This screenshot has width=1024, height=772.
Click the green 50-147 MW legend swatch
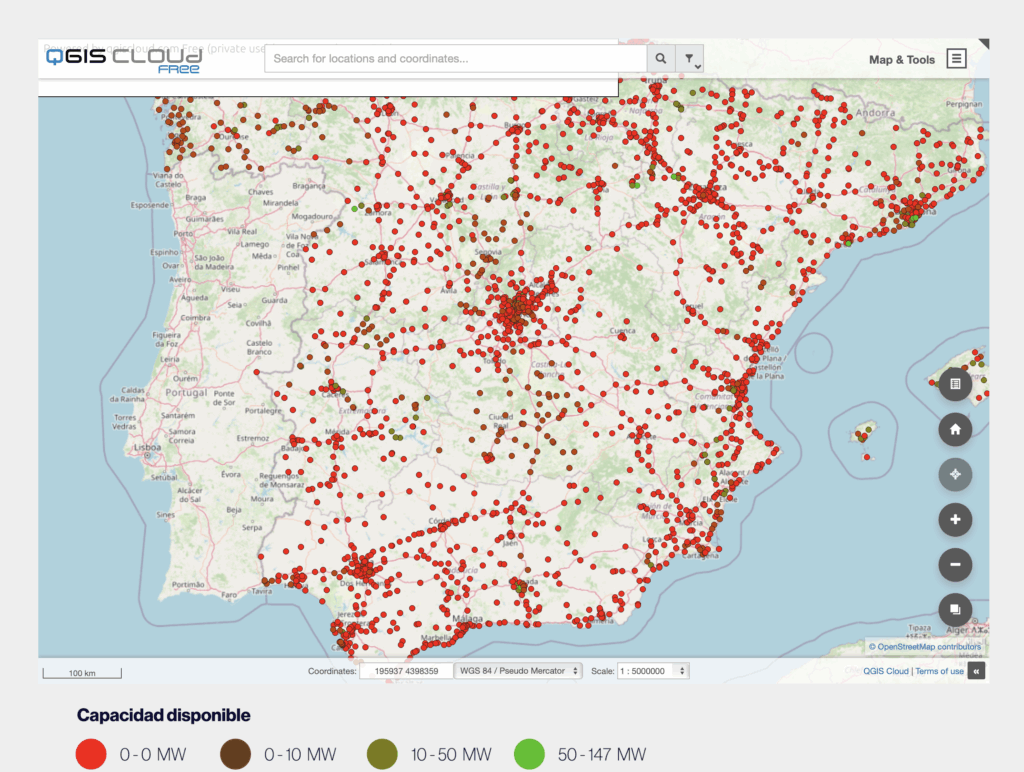pos(530,754)
